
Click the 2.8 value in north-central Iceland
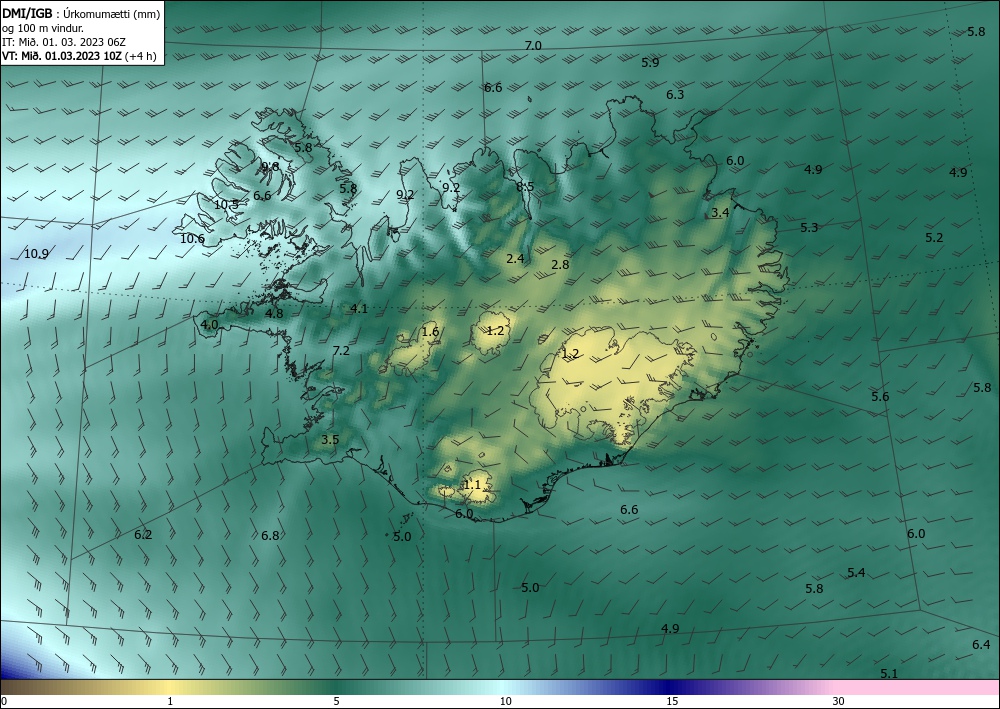pos(560,265)
